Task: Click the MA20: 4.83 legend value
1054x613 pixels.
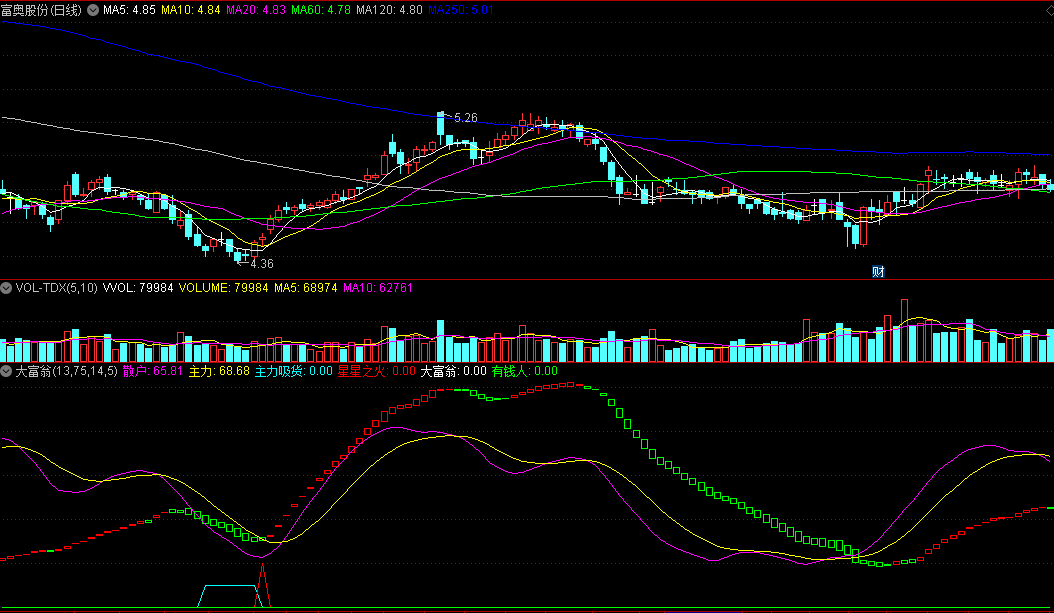Action: pos(256,10)
